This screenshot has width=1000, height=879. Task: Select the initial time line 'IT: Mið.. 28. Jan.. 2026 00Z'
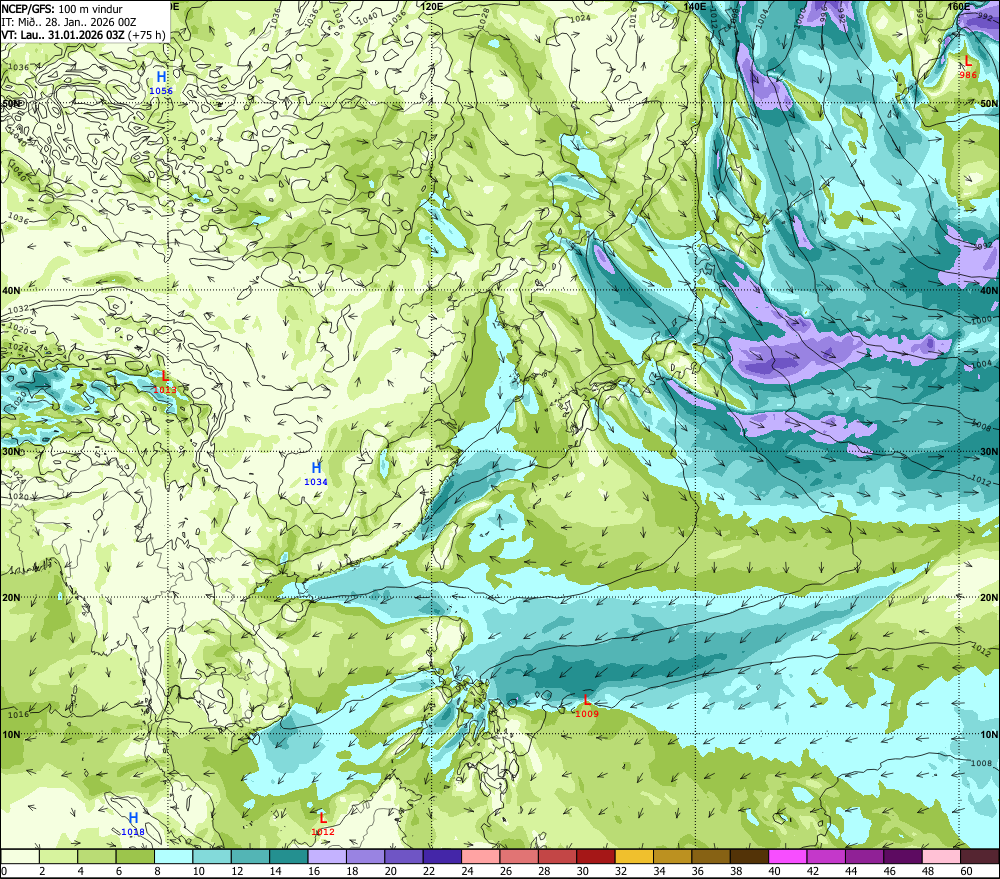pos(69,22)
